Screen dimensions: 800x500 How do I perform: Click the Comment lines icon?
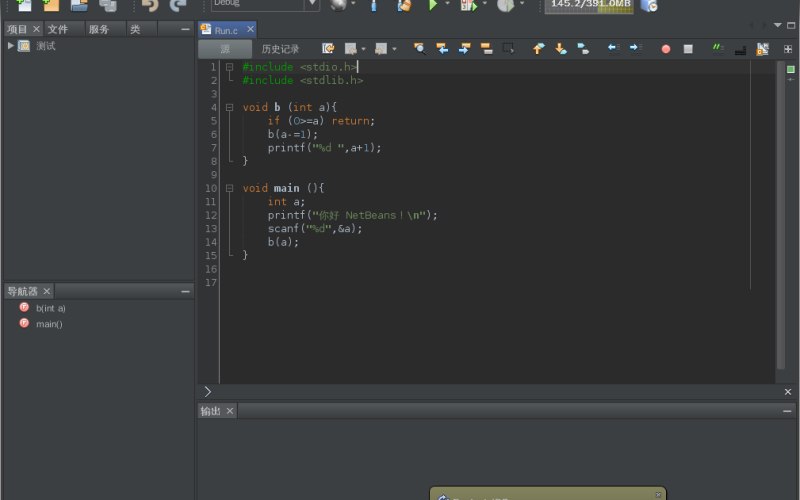[x=718, y=48]
